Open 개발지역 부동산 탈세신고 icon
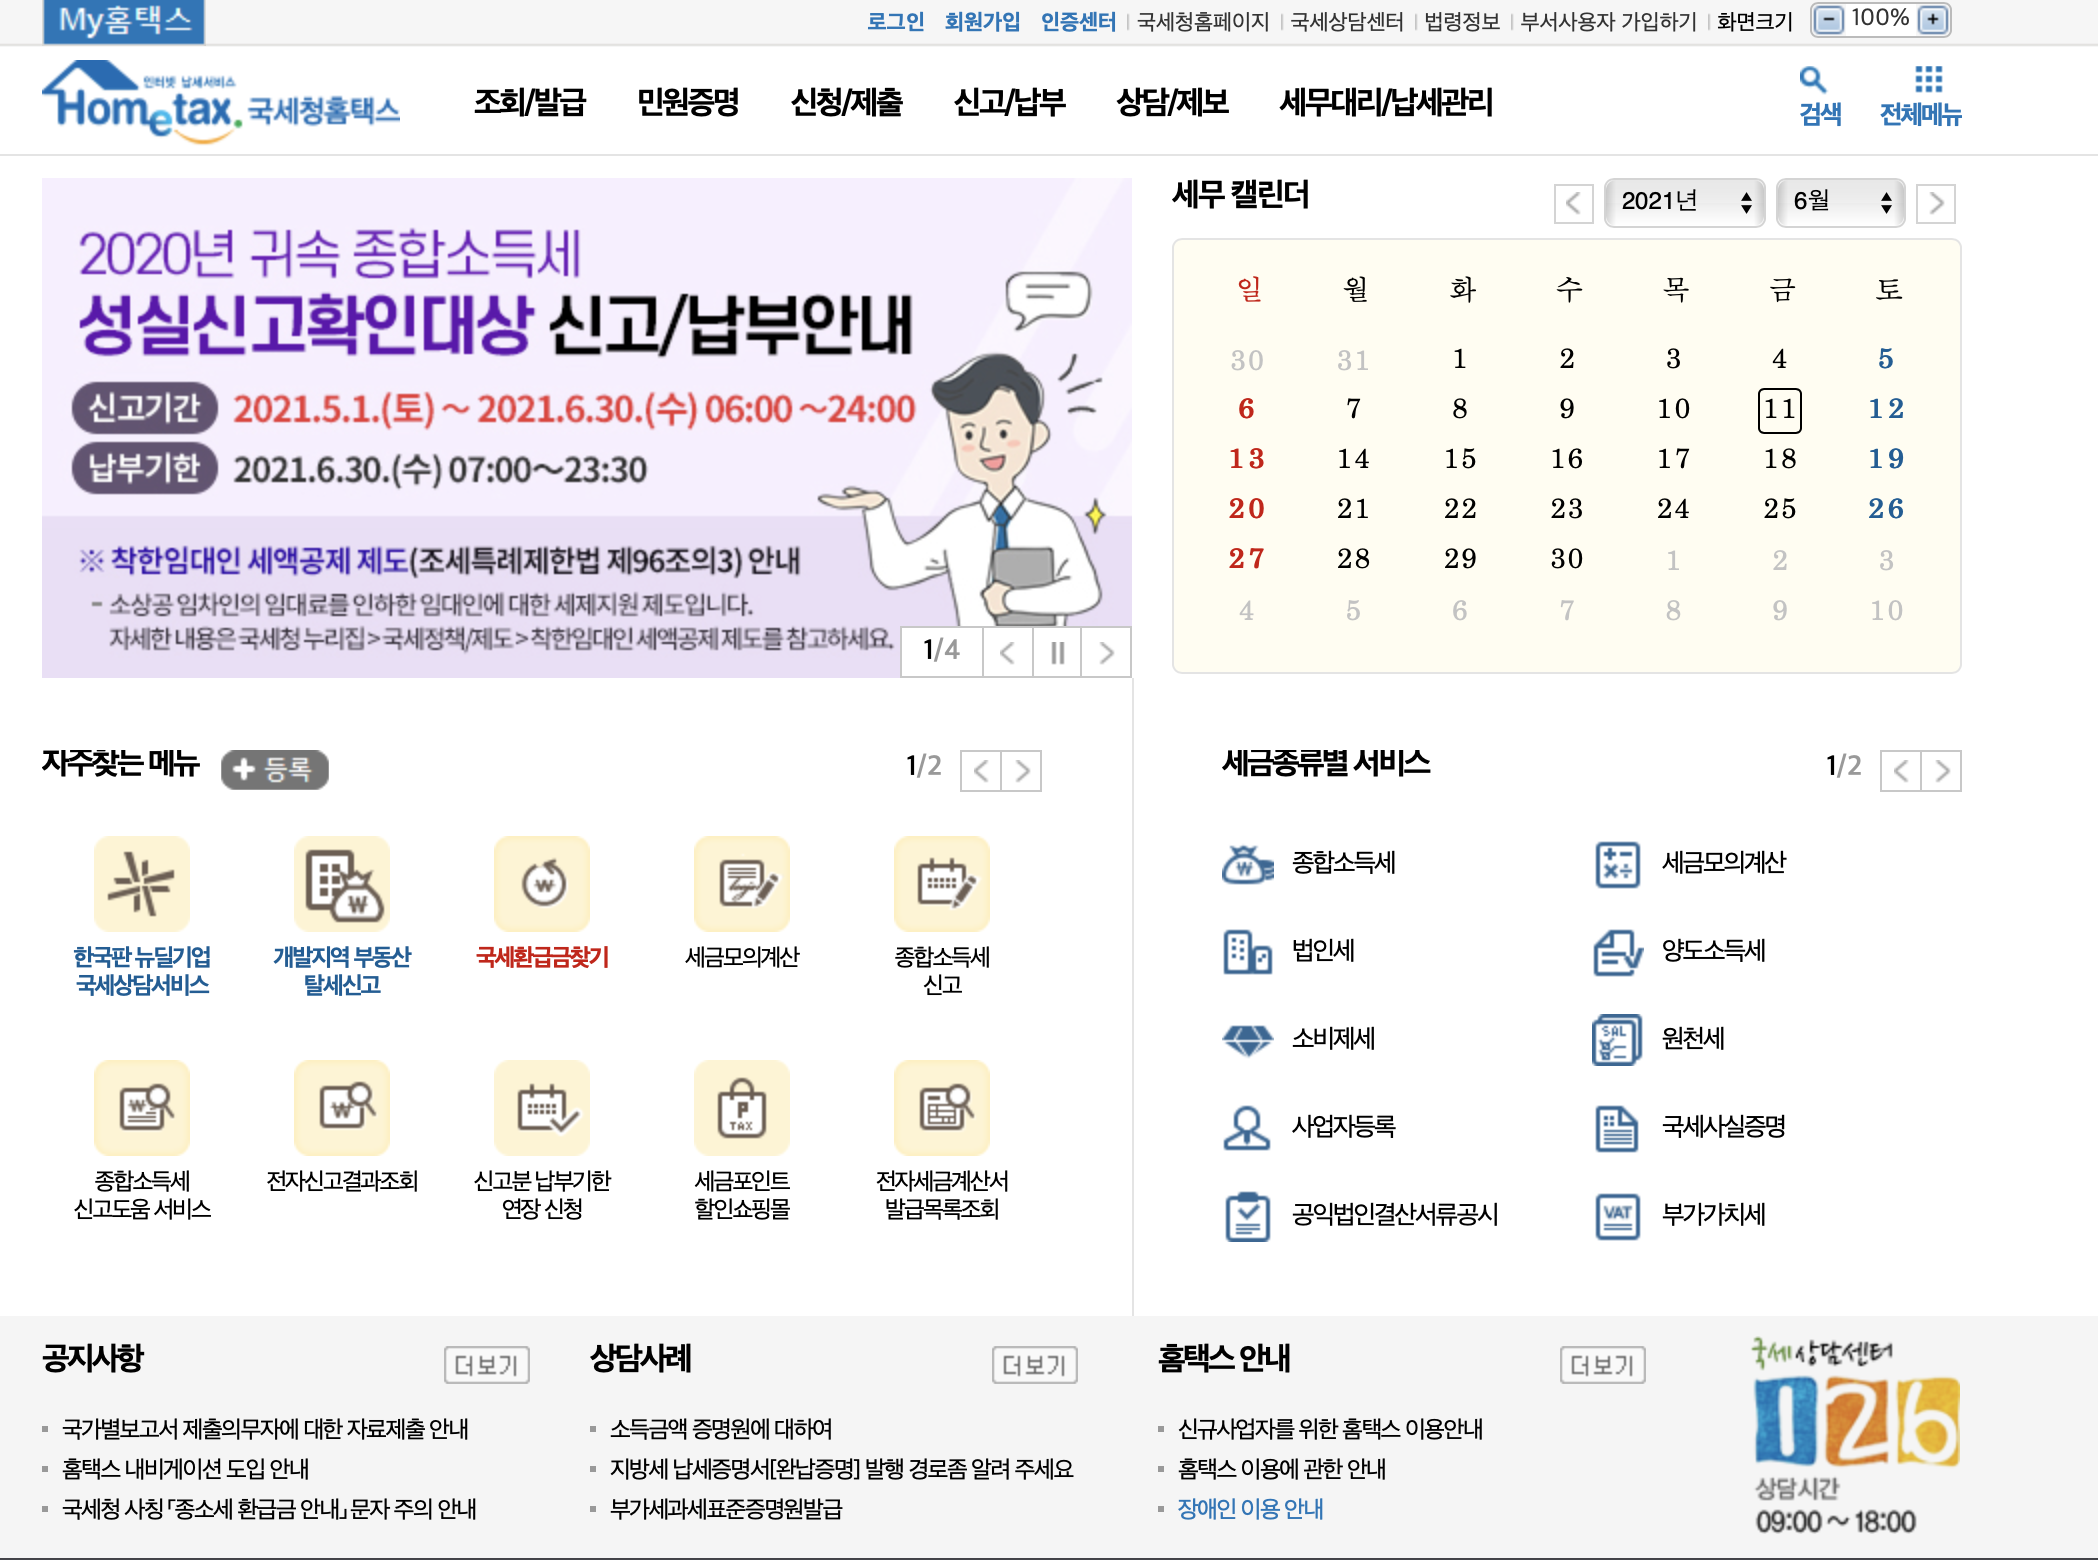The width and height of the screenshot is (2098, 1560). (342, 884)
